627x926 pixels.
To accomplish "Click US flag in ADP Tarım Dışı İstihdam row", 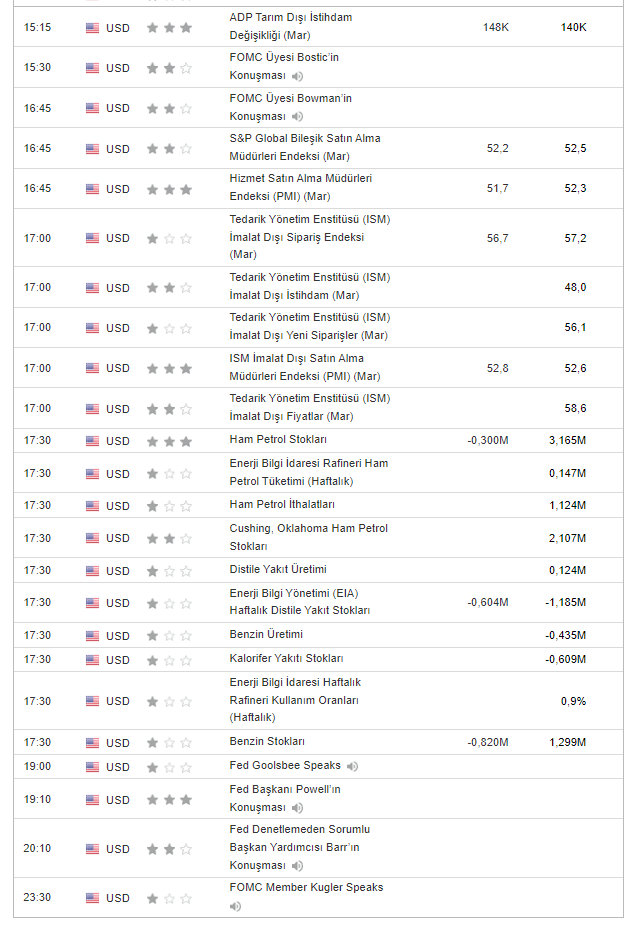I will point(92,27).
